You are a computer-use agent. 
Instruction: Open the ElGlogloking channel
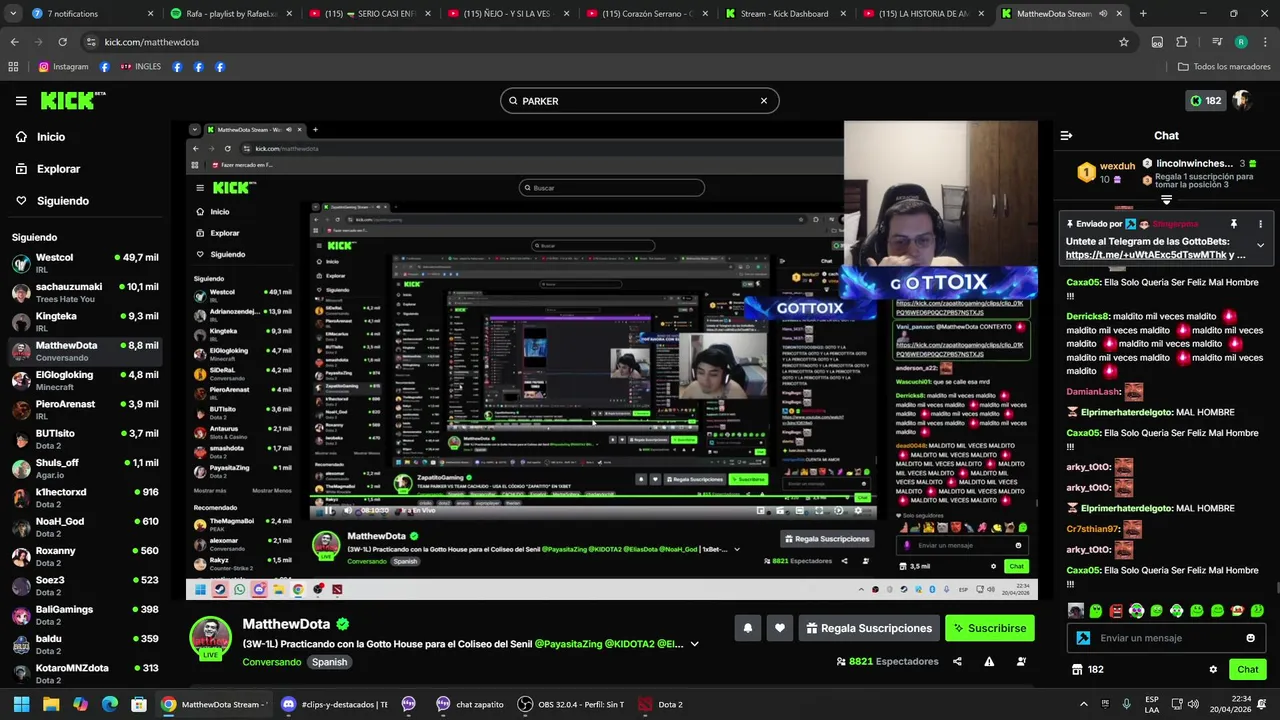point(85,380)
